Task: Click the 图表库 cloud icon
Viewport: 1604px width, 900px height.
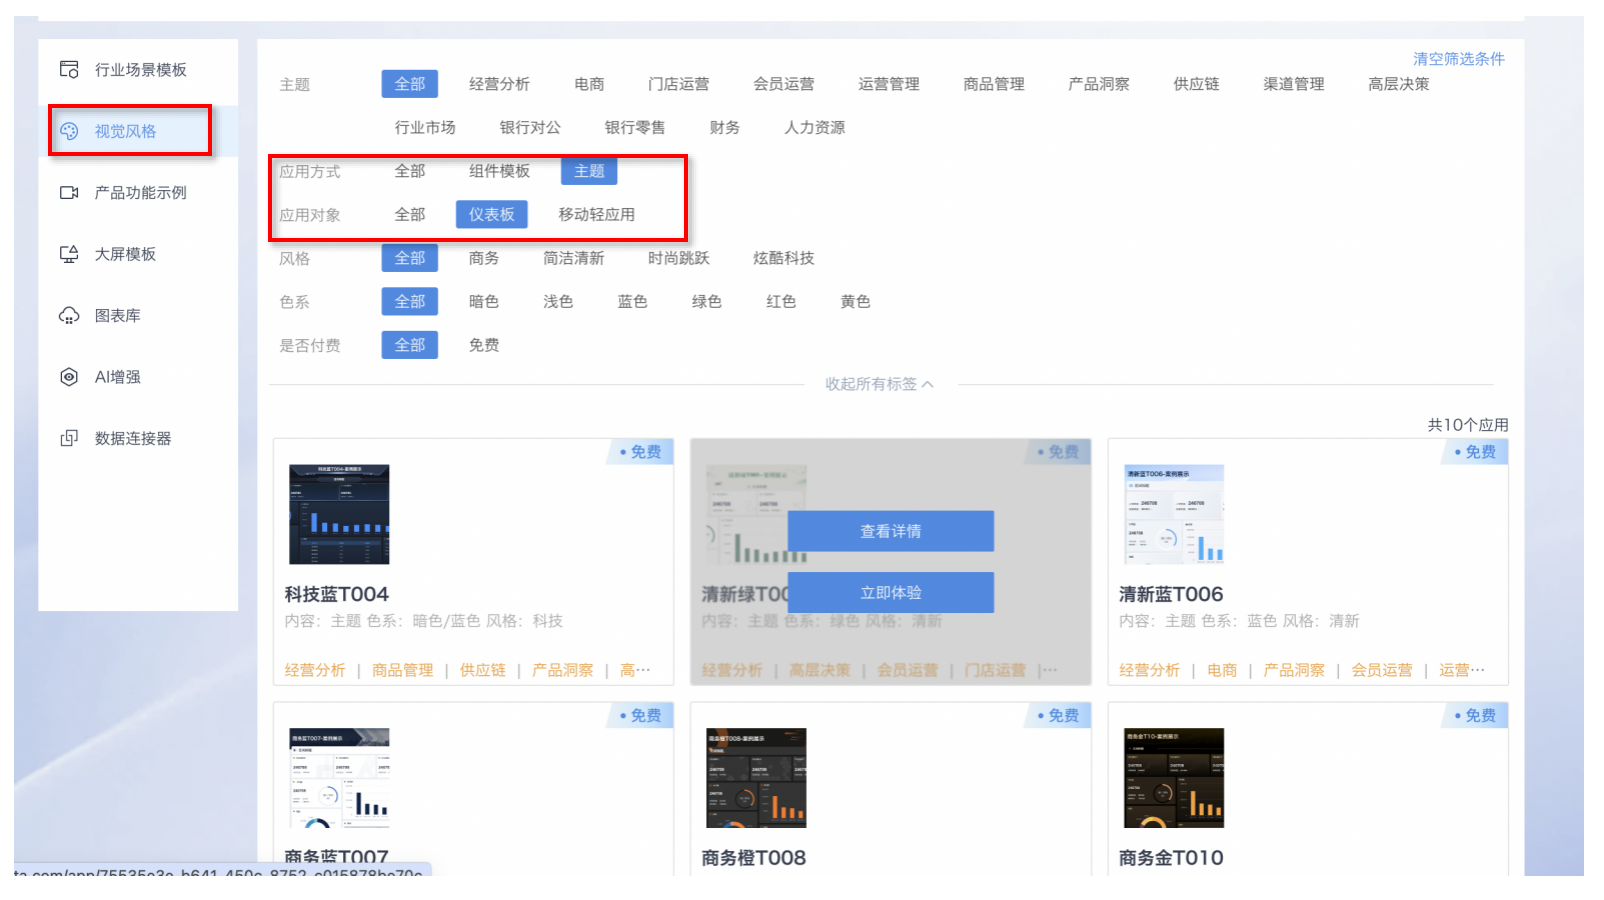Action: (x=69, y=316)
